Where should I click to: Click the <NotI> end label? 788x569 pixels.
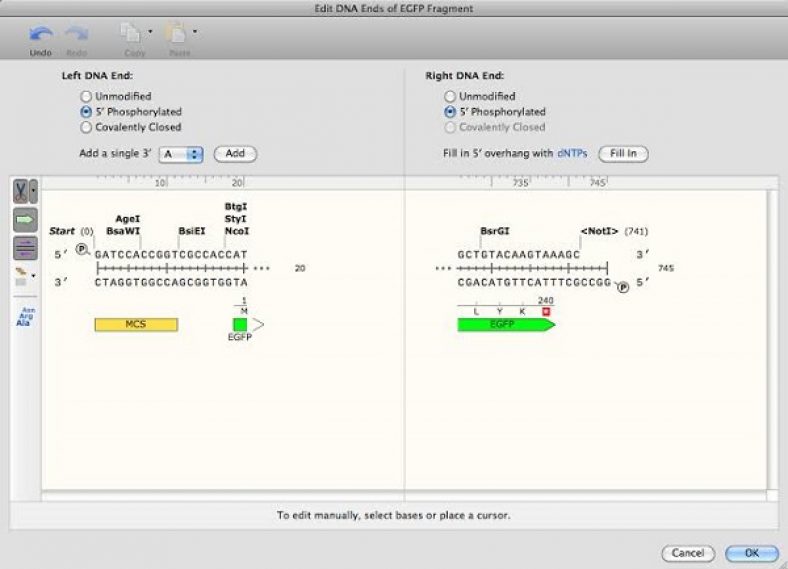pos(599,231)
